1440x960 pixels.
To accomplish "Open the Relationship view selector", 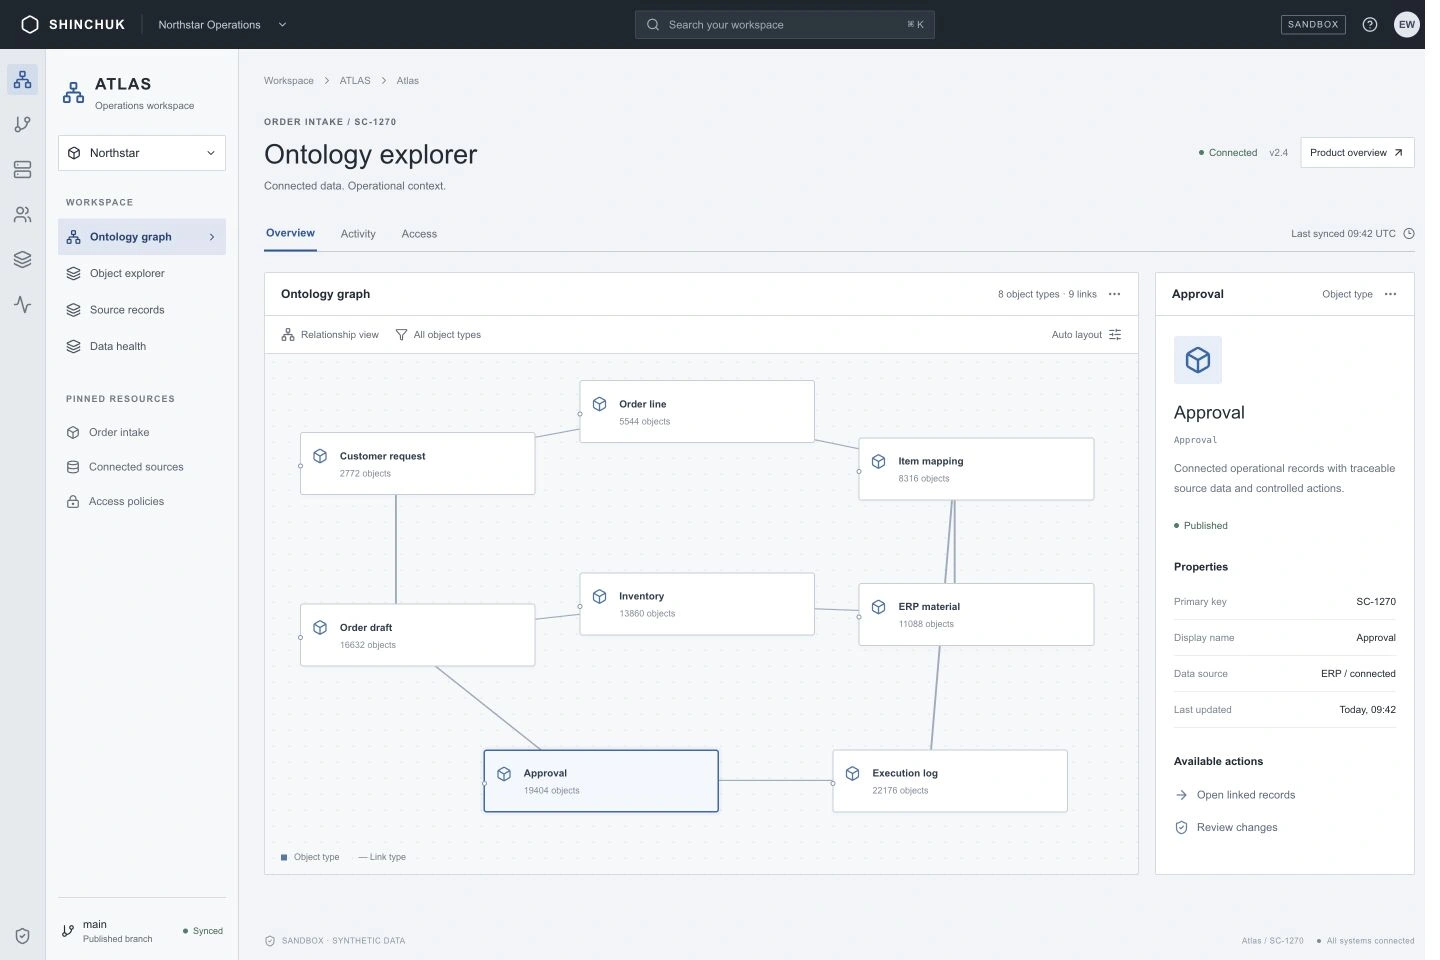I will pos(330,335).
